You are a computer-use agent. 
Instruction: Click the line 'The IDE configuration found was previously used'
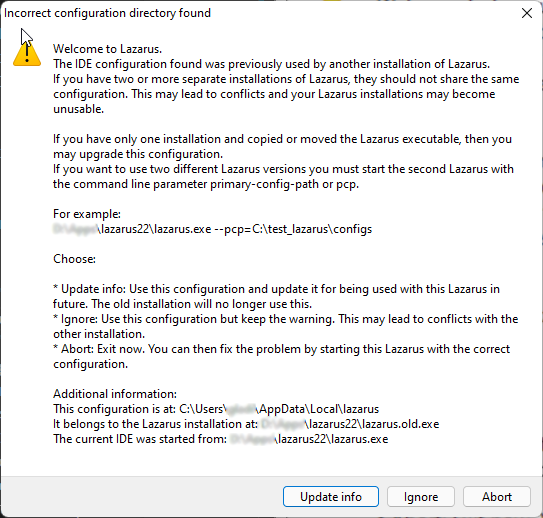272,64
